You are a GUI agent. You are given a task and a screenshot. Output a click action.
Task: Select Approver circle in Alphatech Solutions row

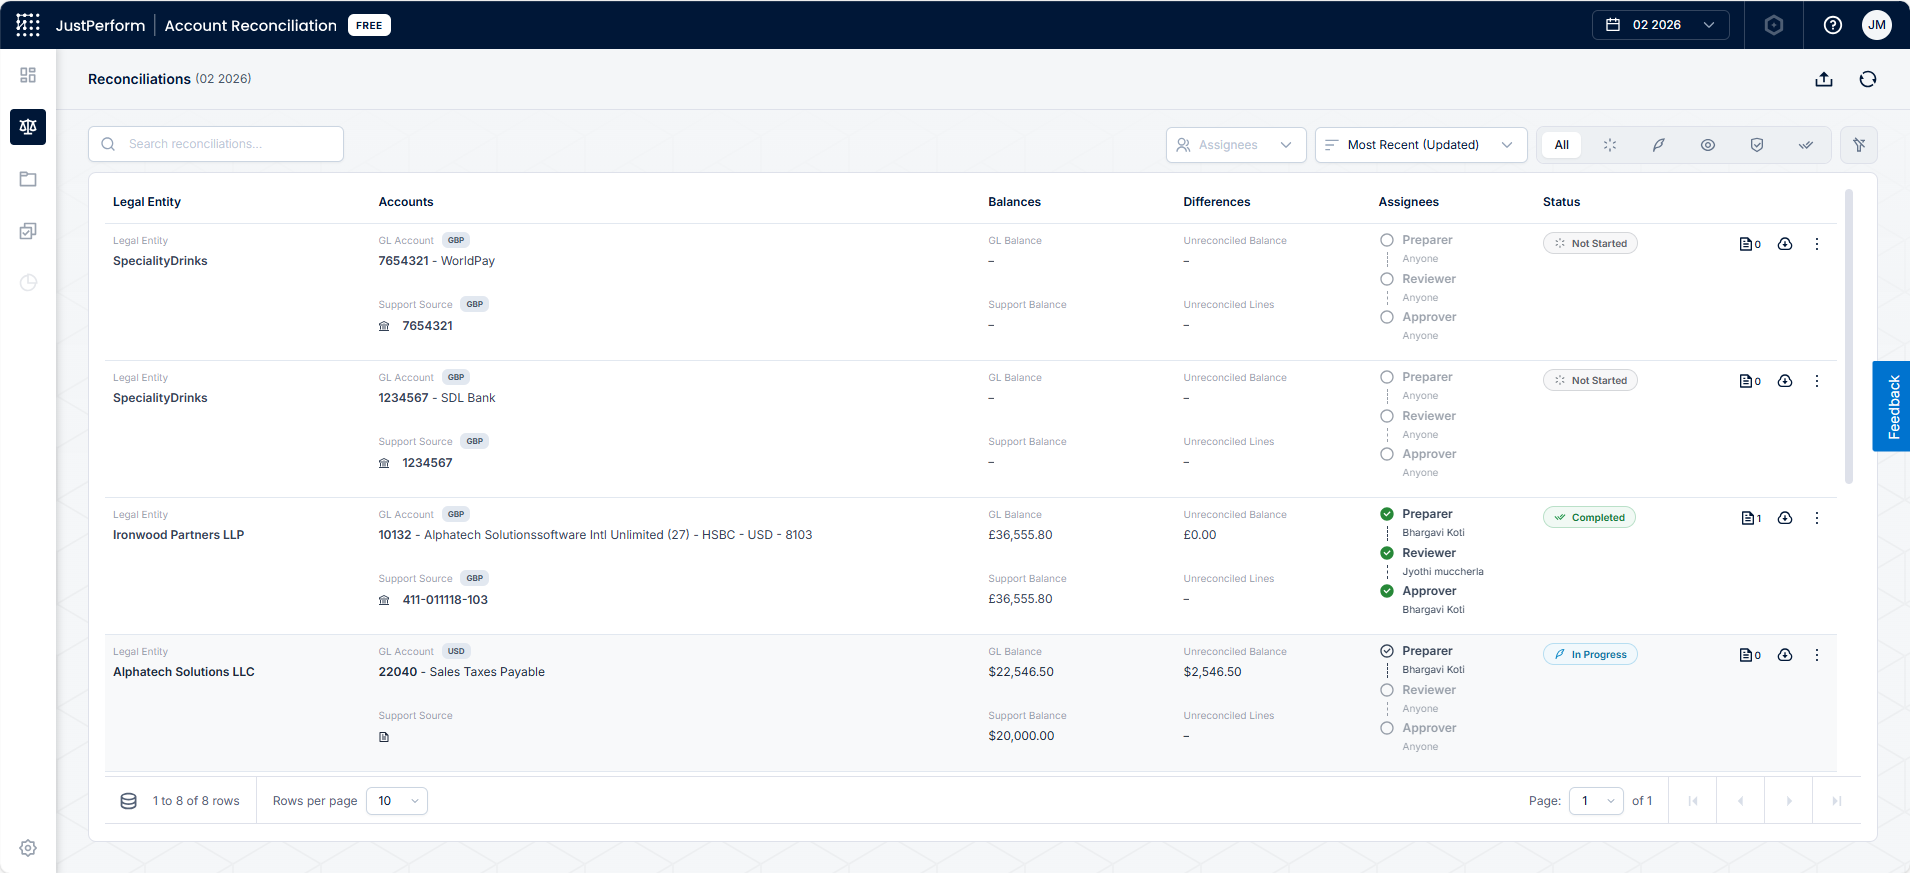click(1387, 728)
